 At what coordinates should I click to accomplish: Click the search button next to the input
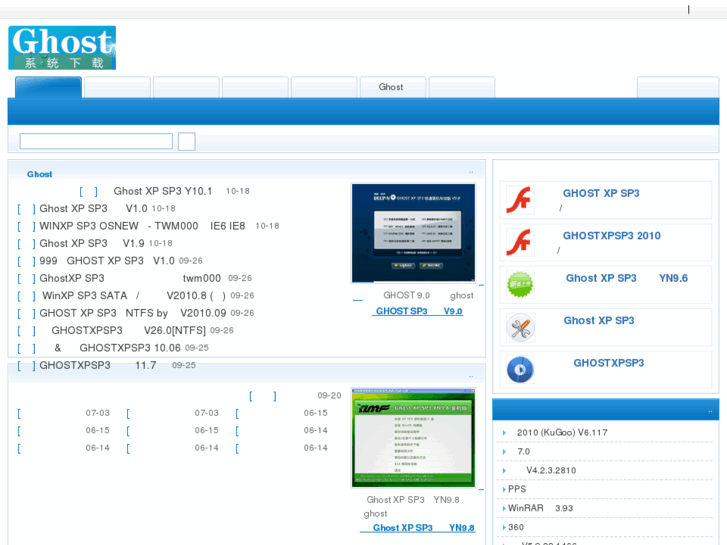point(186,141)
